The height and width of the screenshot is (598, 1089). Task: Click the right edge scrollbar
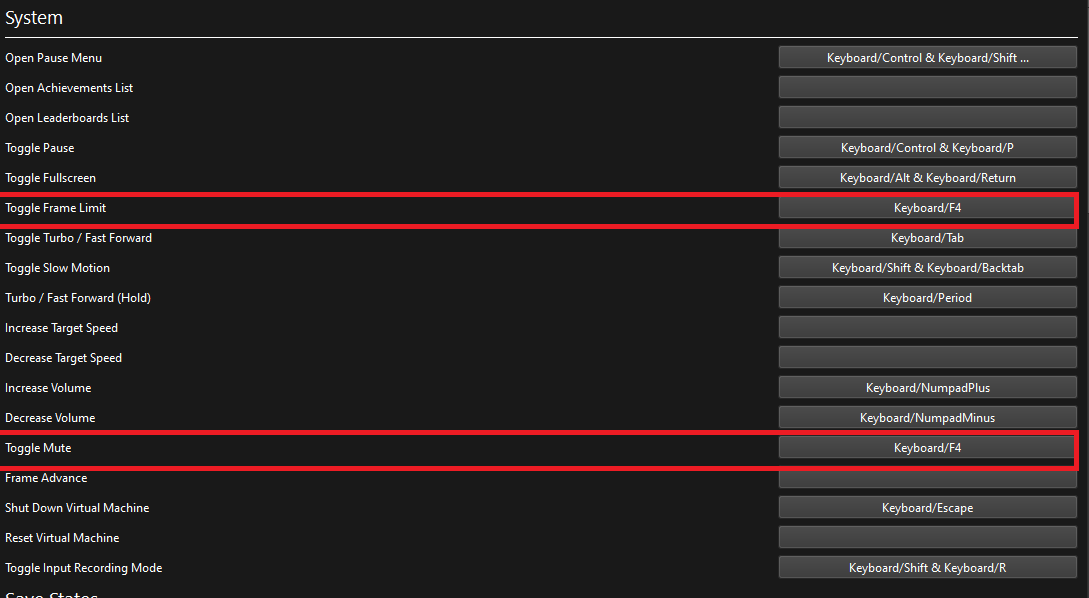[x=1085, y=300]
